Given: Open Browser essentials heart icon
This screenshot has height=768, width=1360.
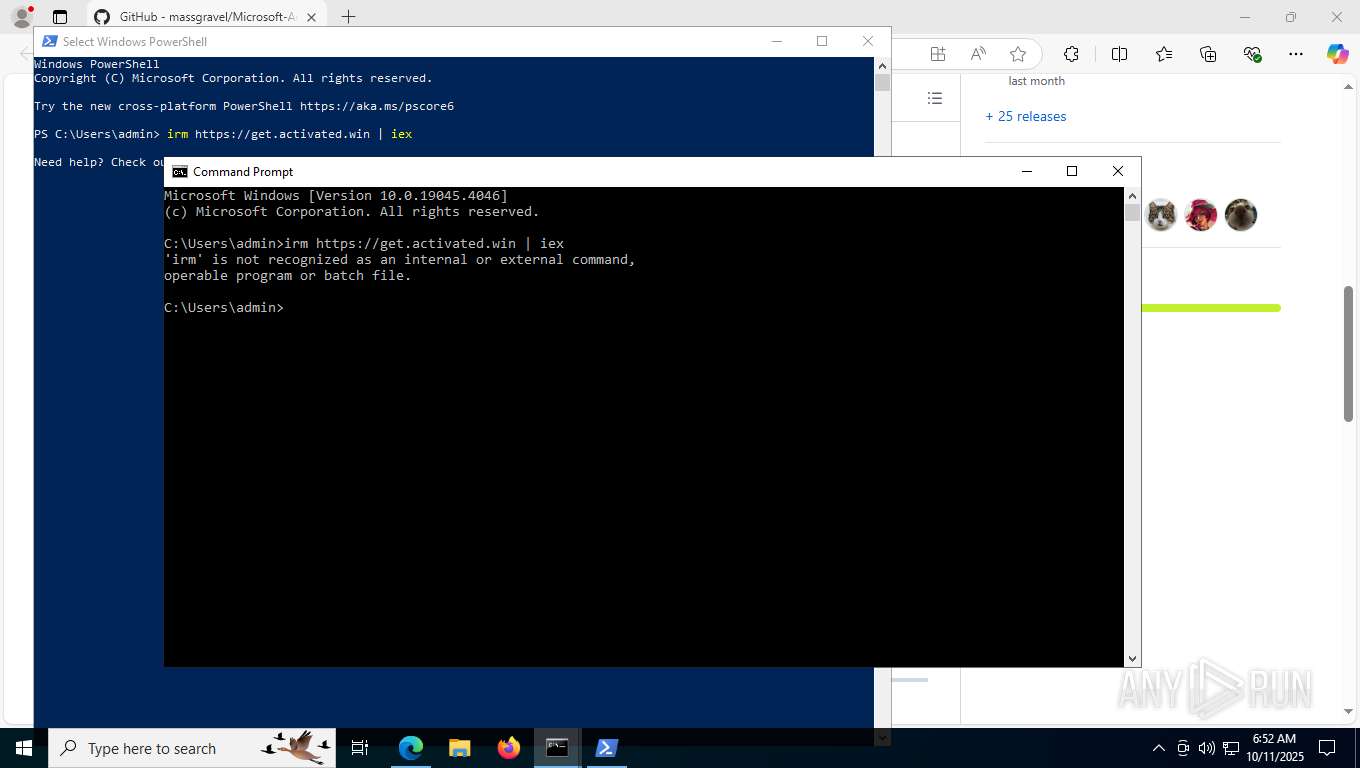Looking at the screenshot, I should pyautogui.click(x=1253, y=54).
